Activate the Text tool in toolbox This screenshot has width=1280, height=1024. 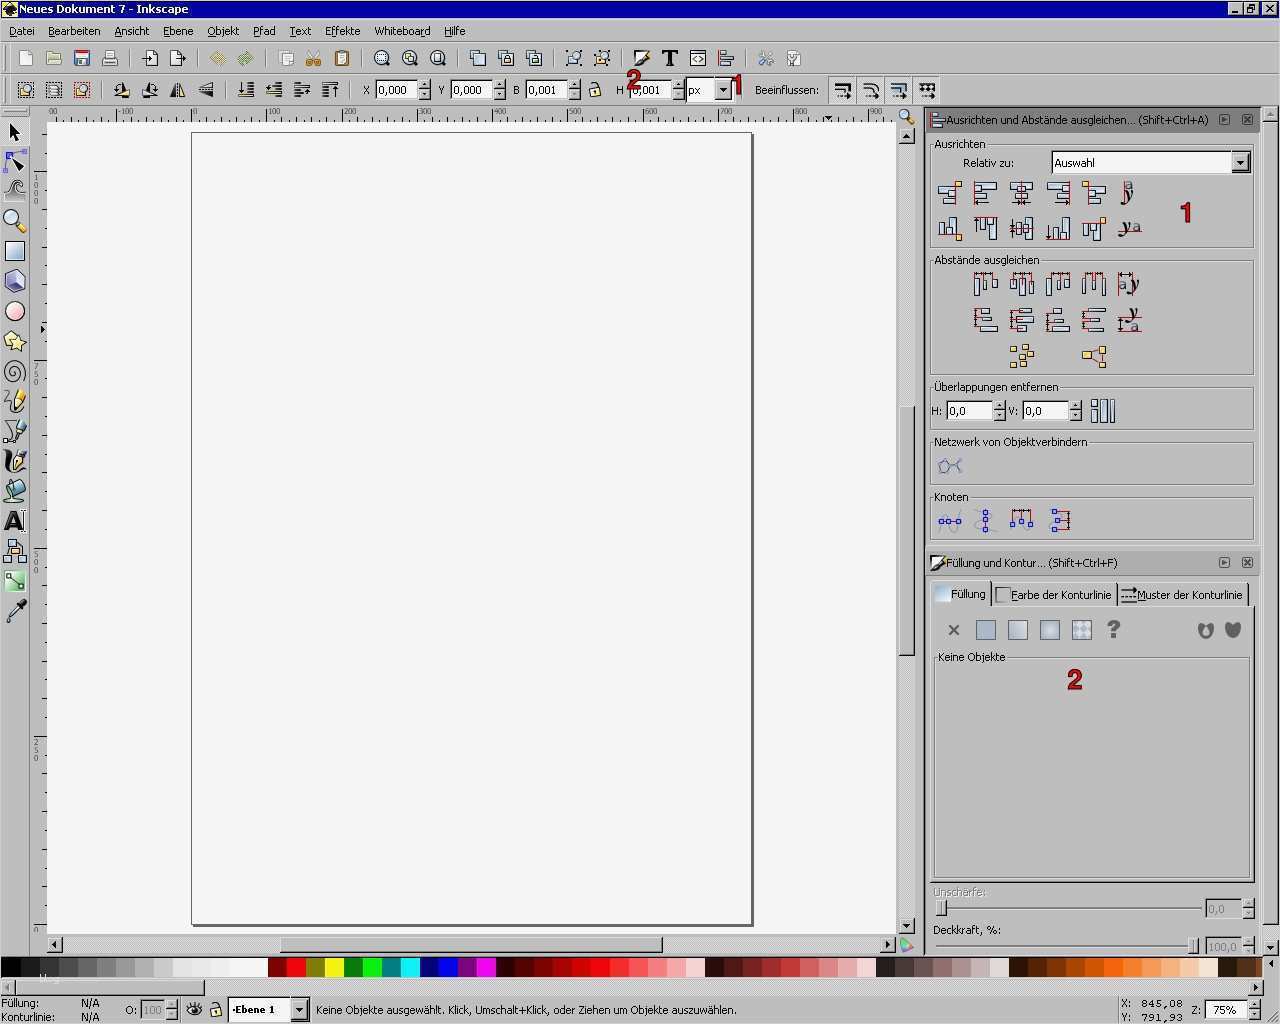[14, 521]
